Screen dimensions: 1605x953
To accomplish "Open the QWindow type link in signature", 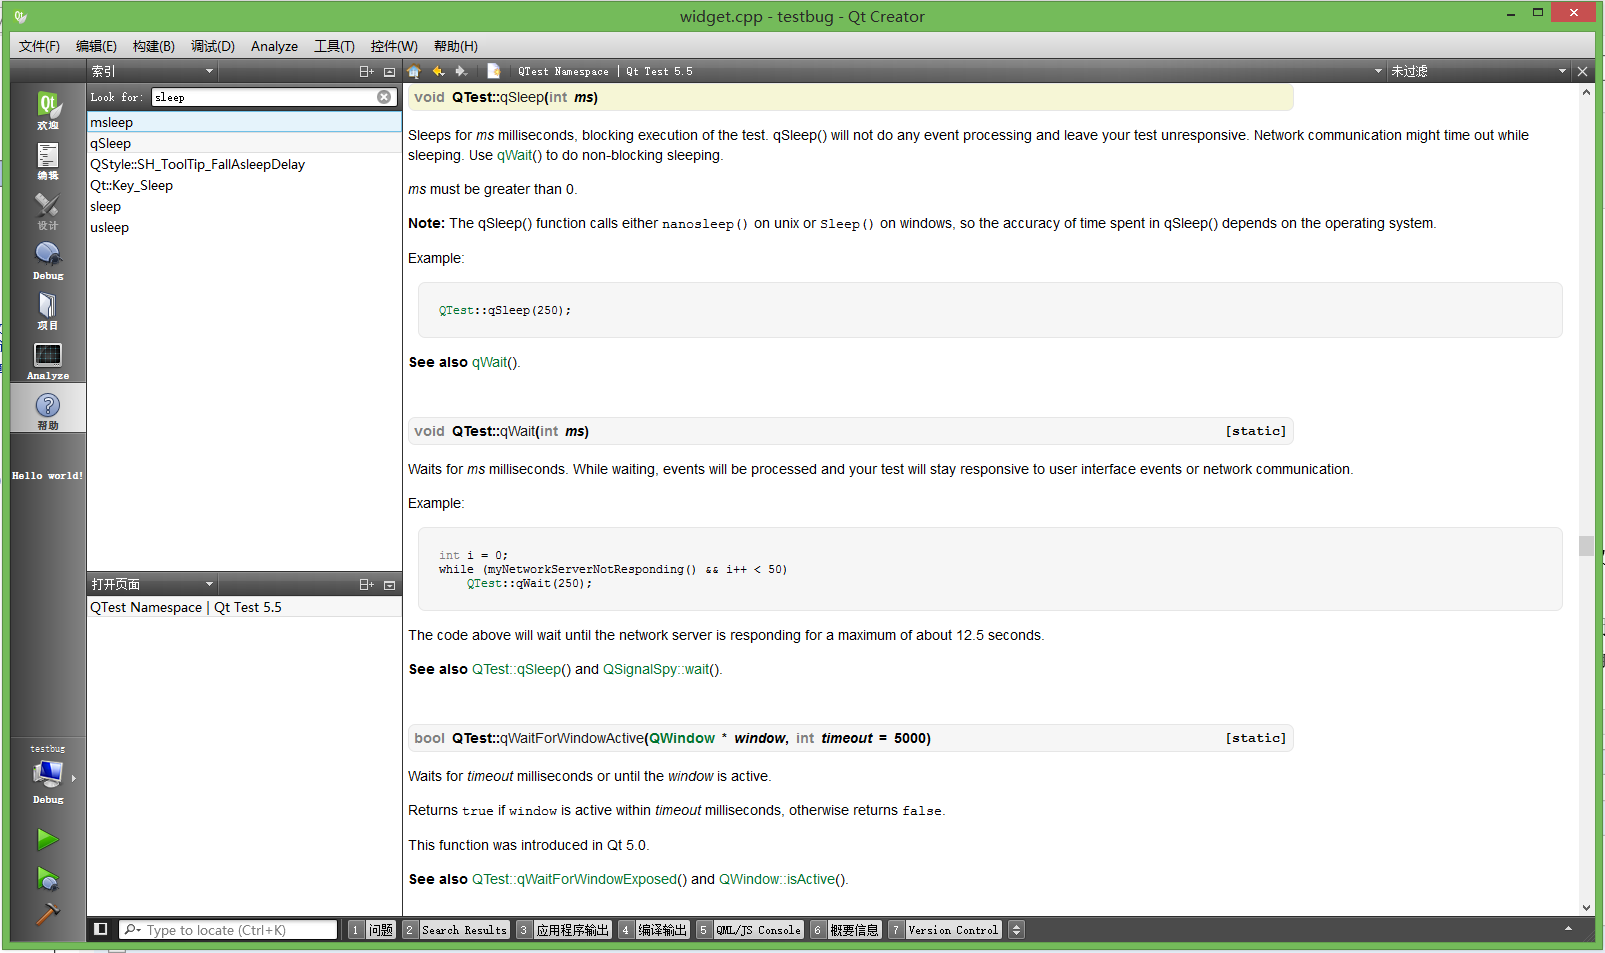I will pyautogui.click(x=682, y=738).
